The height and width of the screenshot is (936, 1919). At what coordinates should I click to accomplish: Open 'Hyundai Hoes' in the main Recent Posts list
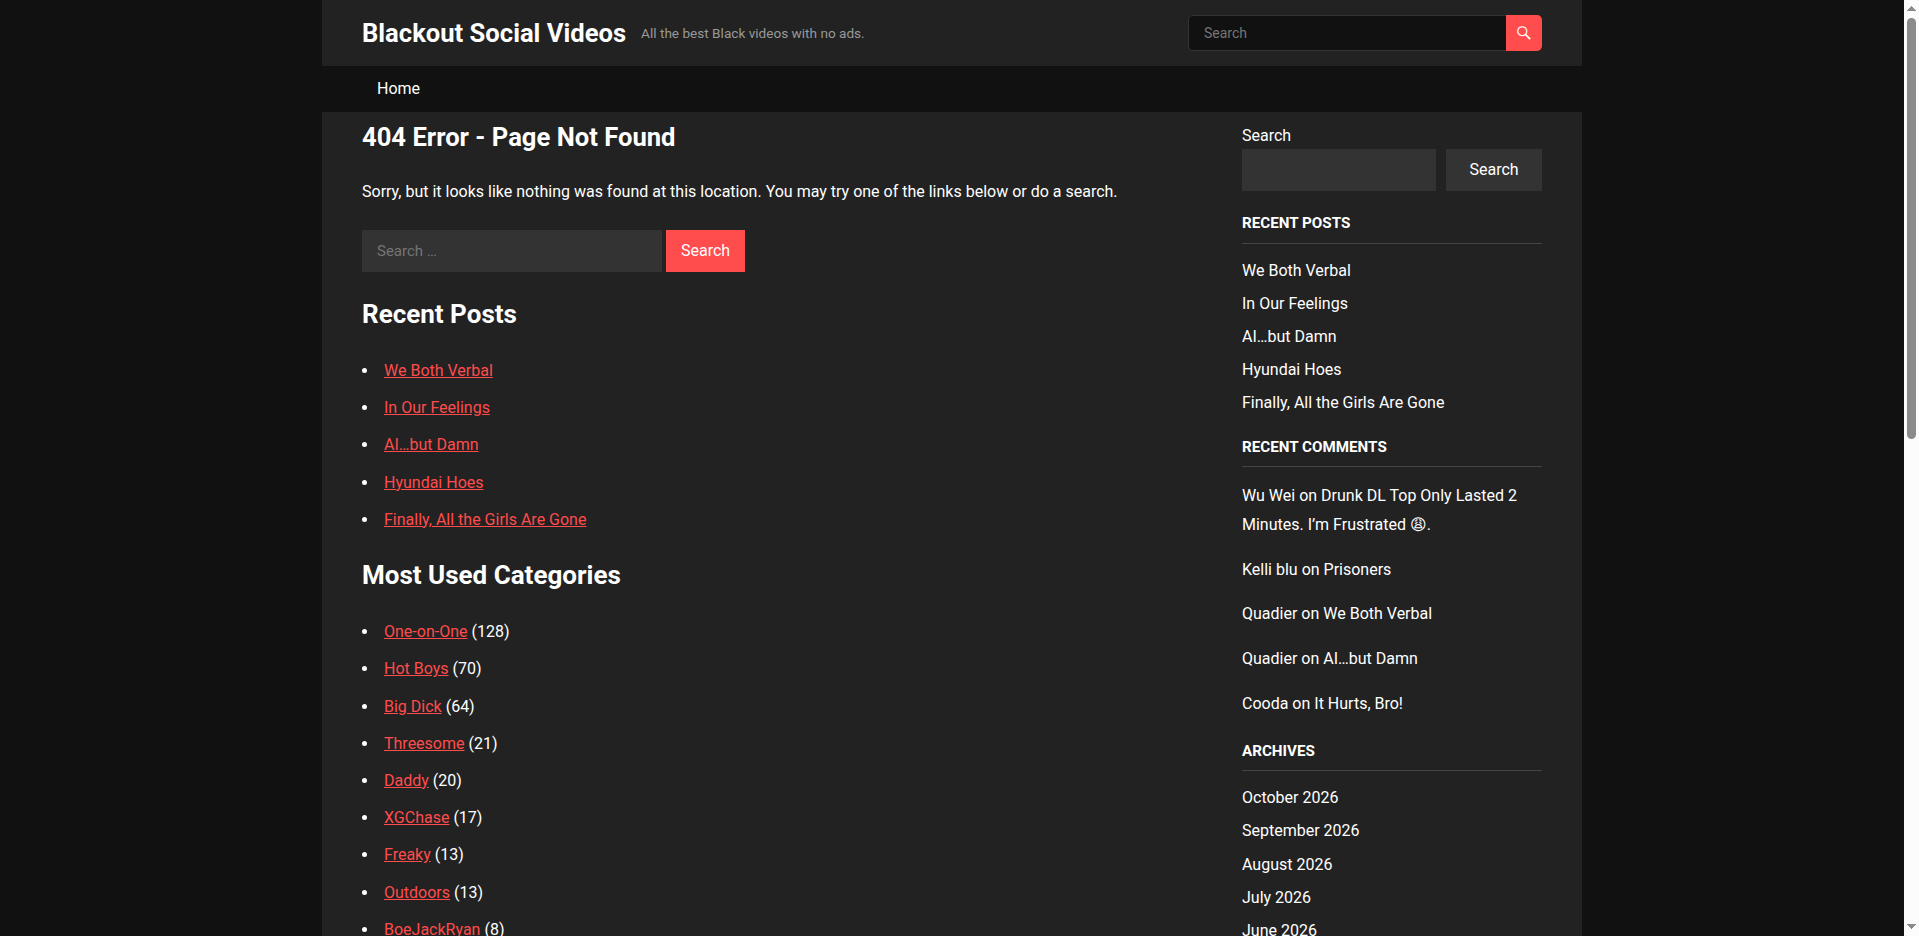[x=434, y=482]
